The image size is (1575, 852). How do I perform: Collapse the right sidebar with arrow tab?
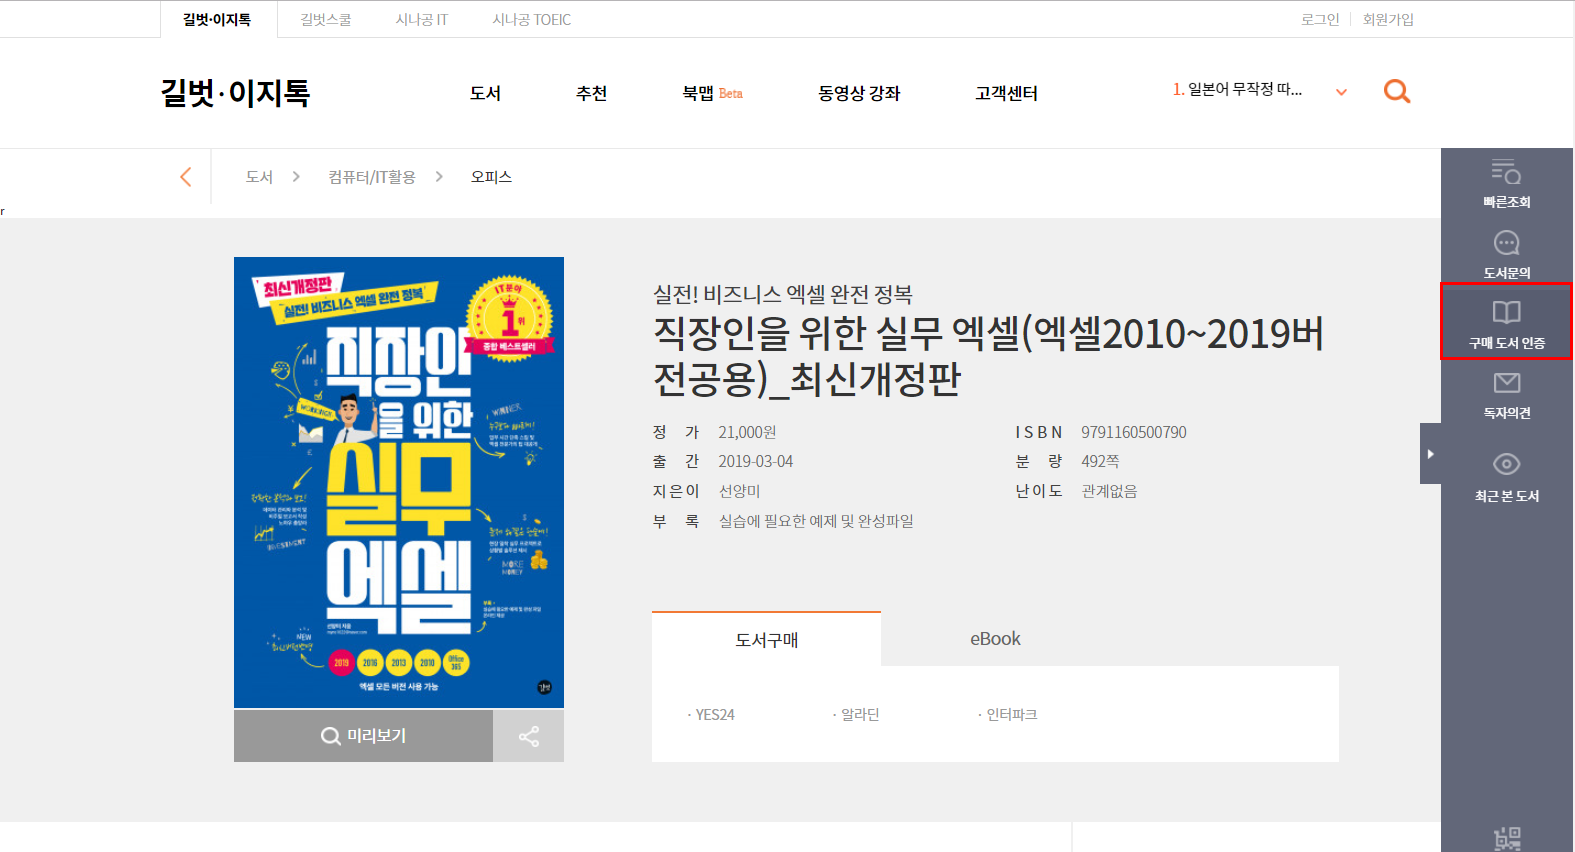(x=1430, y=454)
